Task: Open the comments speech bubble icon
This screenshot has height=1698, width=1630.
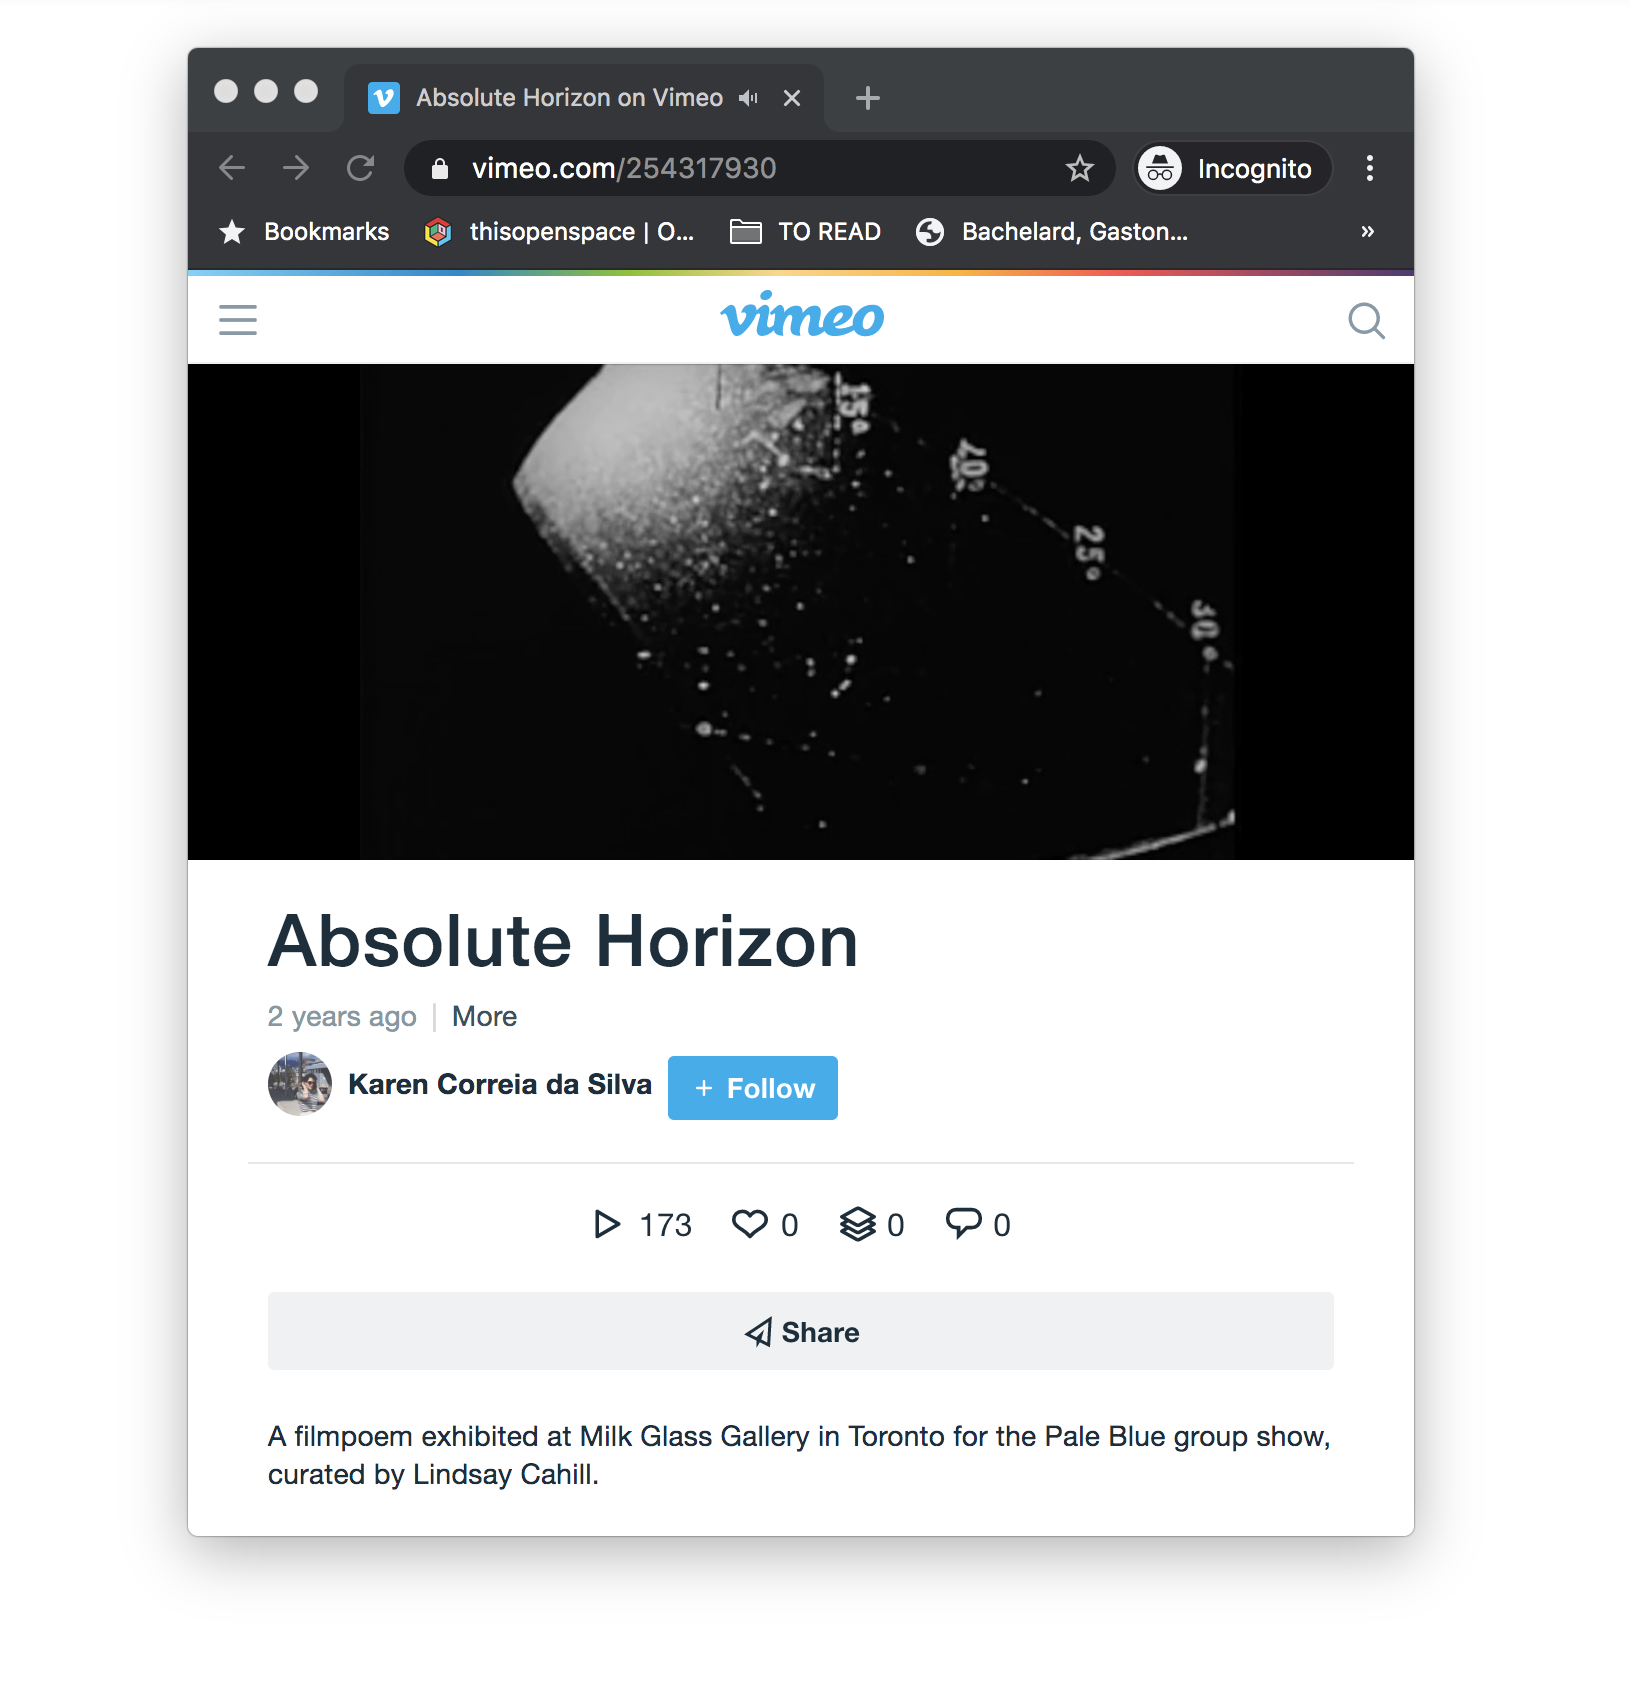Action: coord(964,1223)
